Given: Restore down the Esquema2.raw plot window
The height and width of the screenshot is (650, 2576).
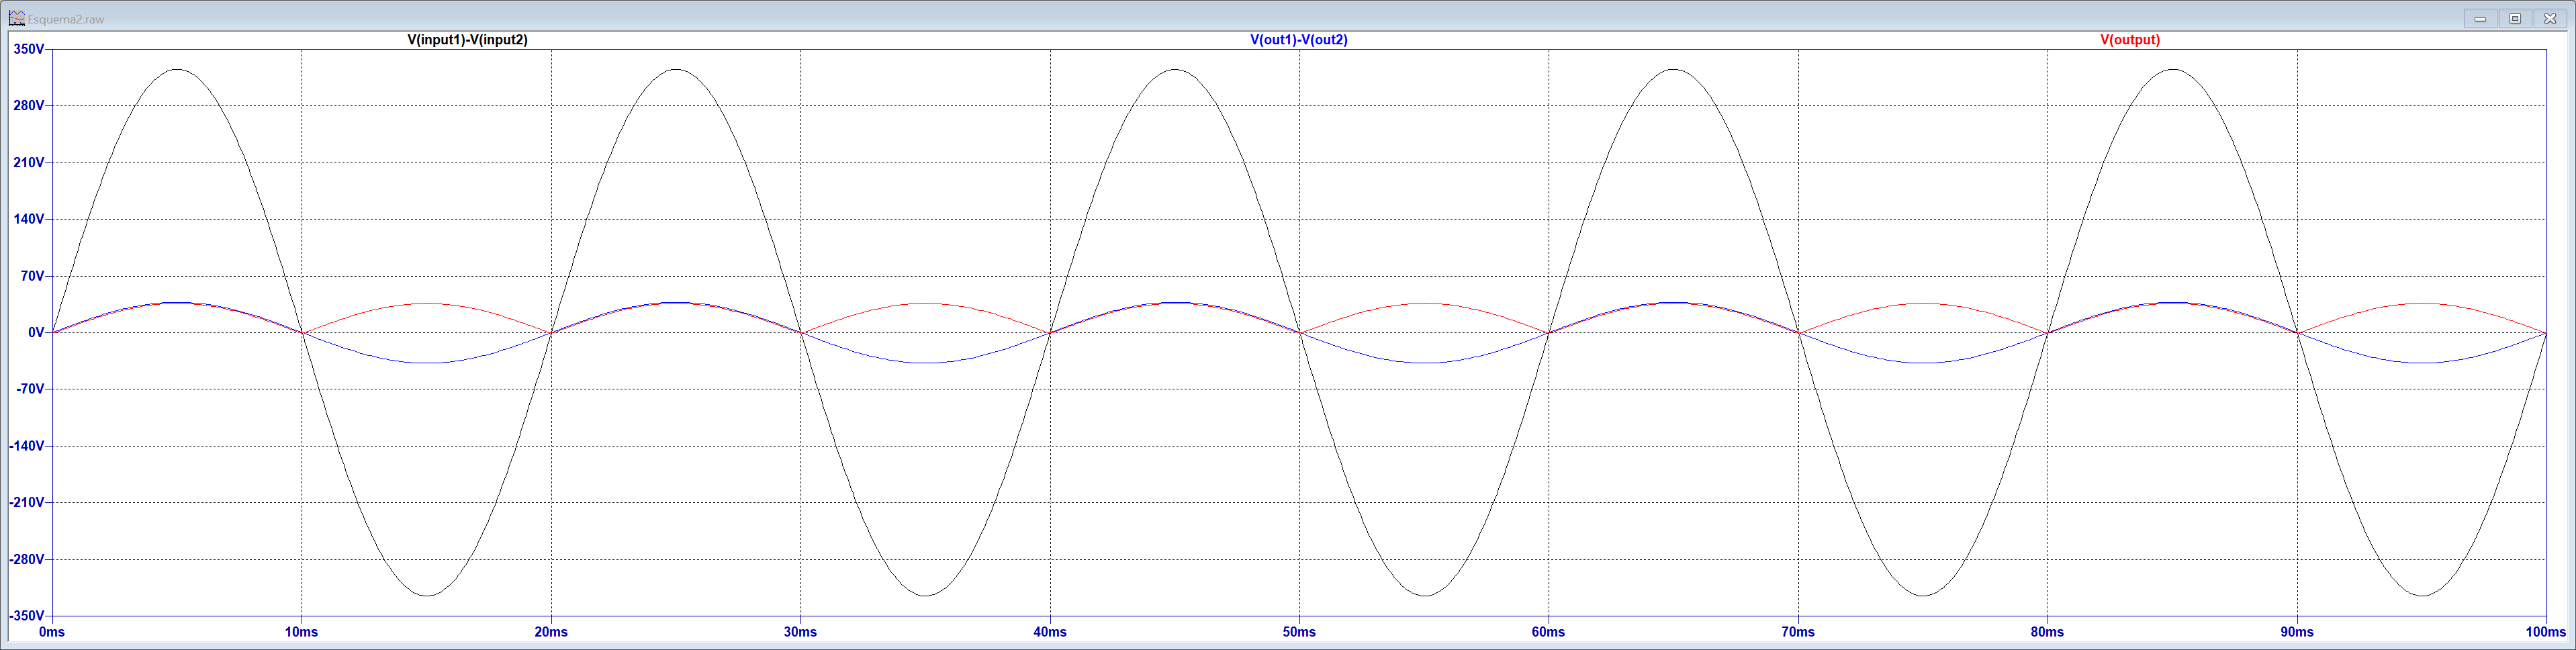Looking at the screenshot, I should click(2515, 18).
